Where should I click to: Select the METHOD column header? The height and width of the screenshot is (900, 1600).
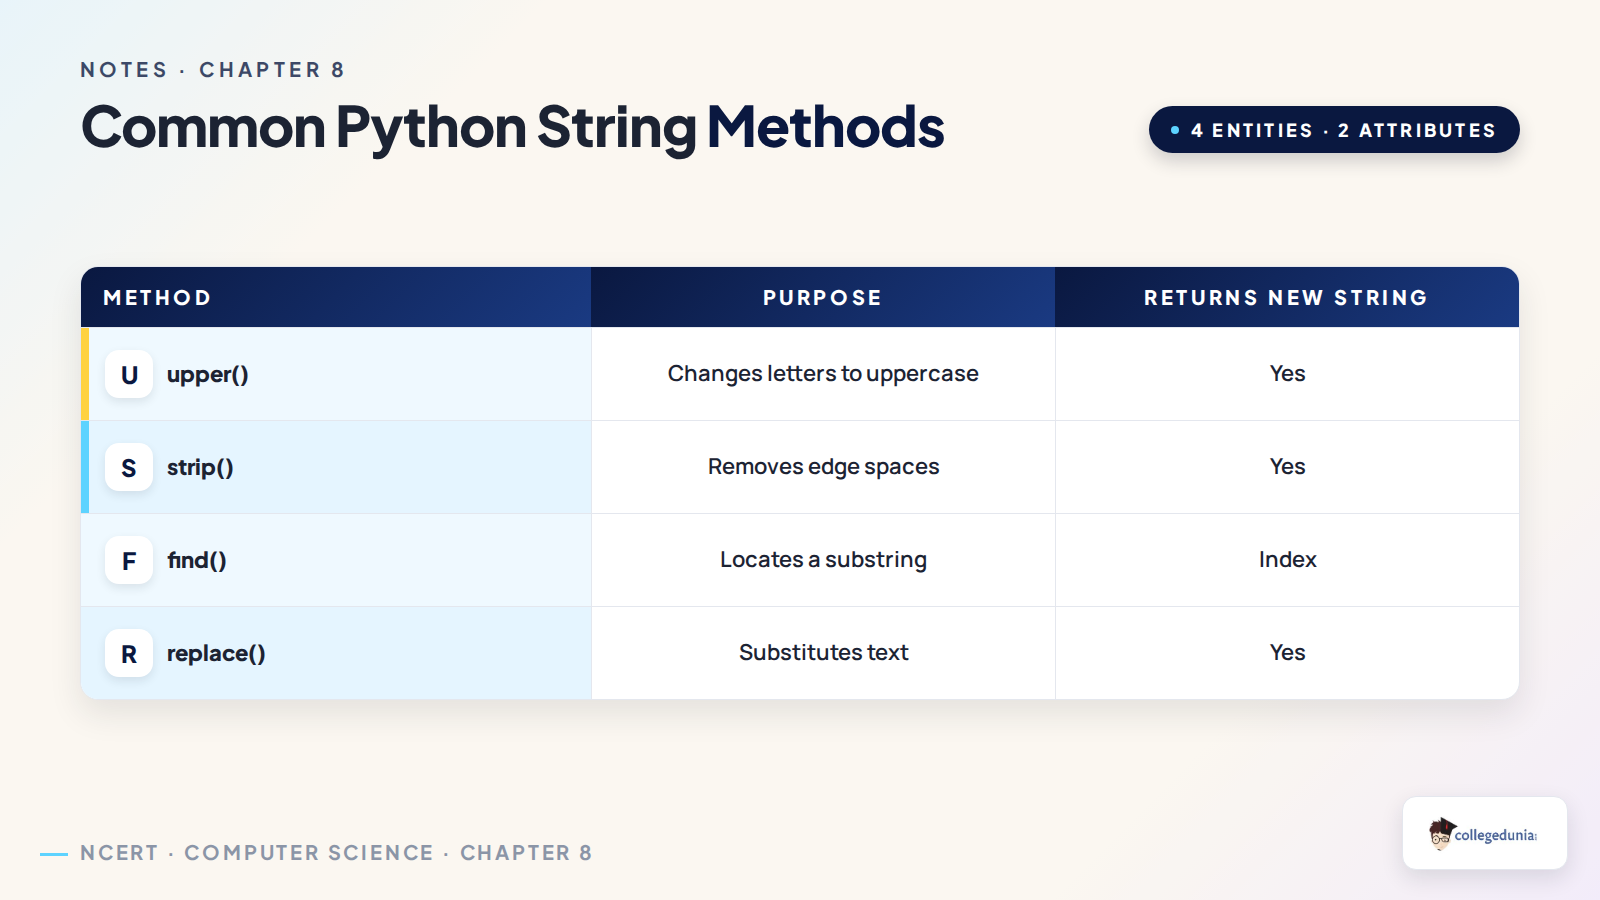(336, 297)
